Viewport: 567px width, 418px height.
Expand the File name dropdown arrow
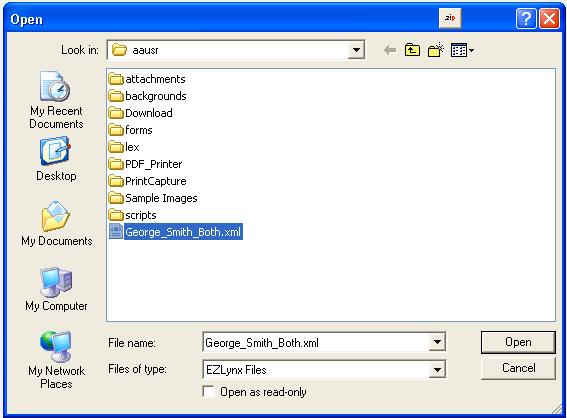coord(437,342)
